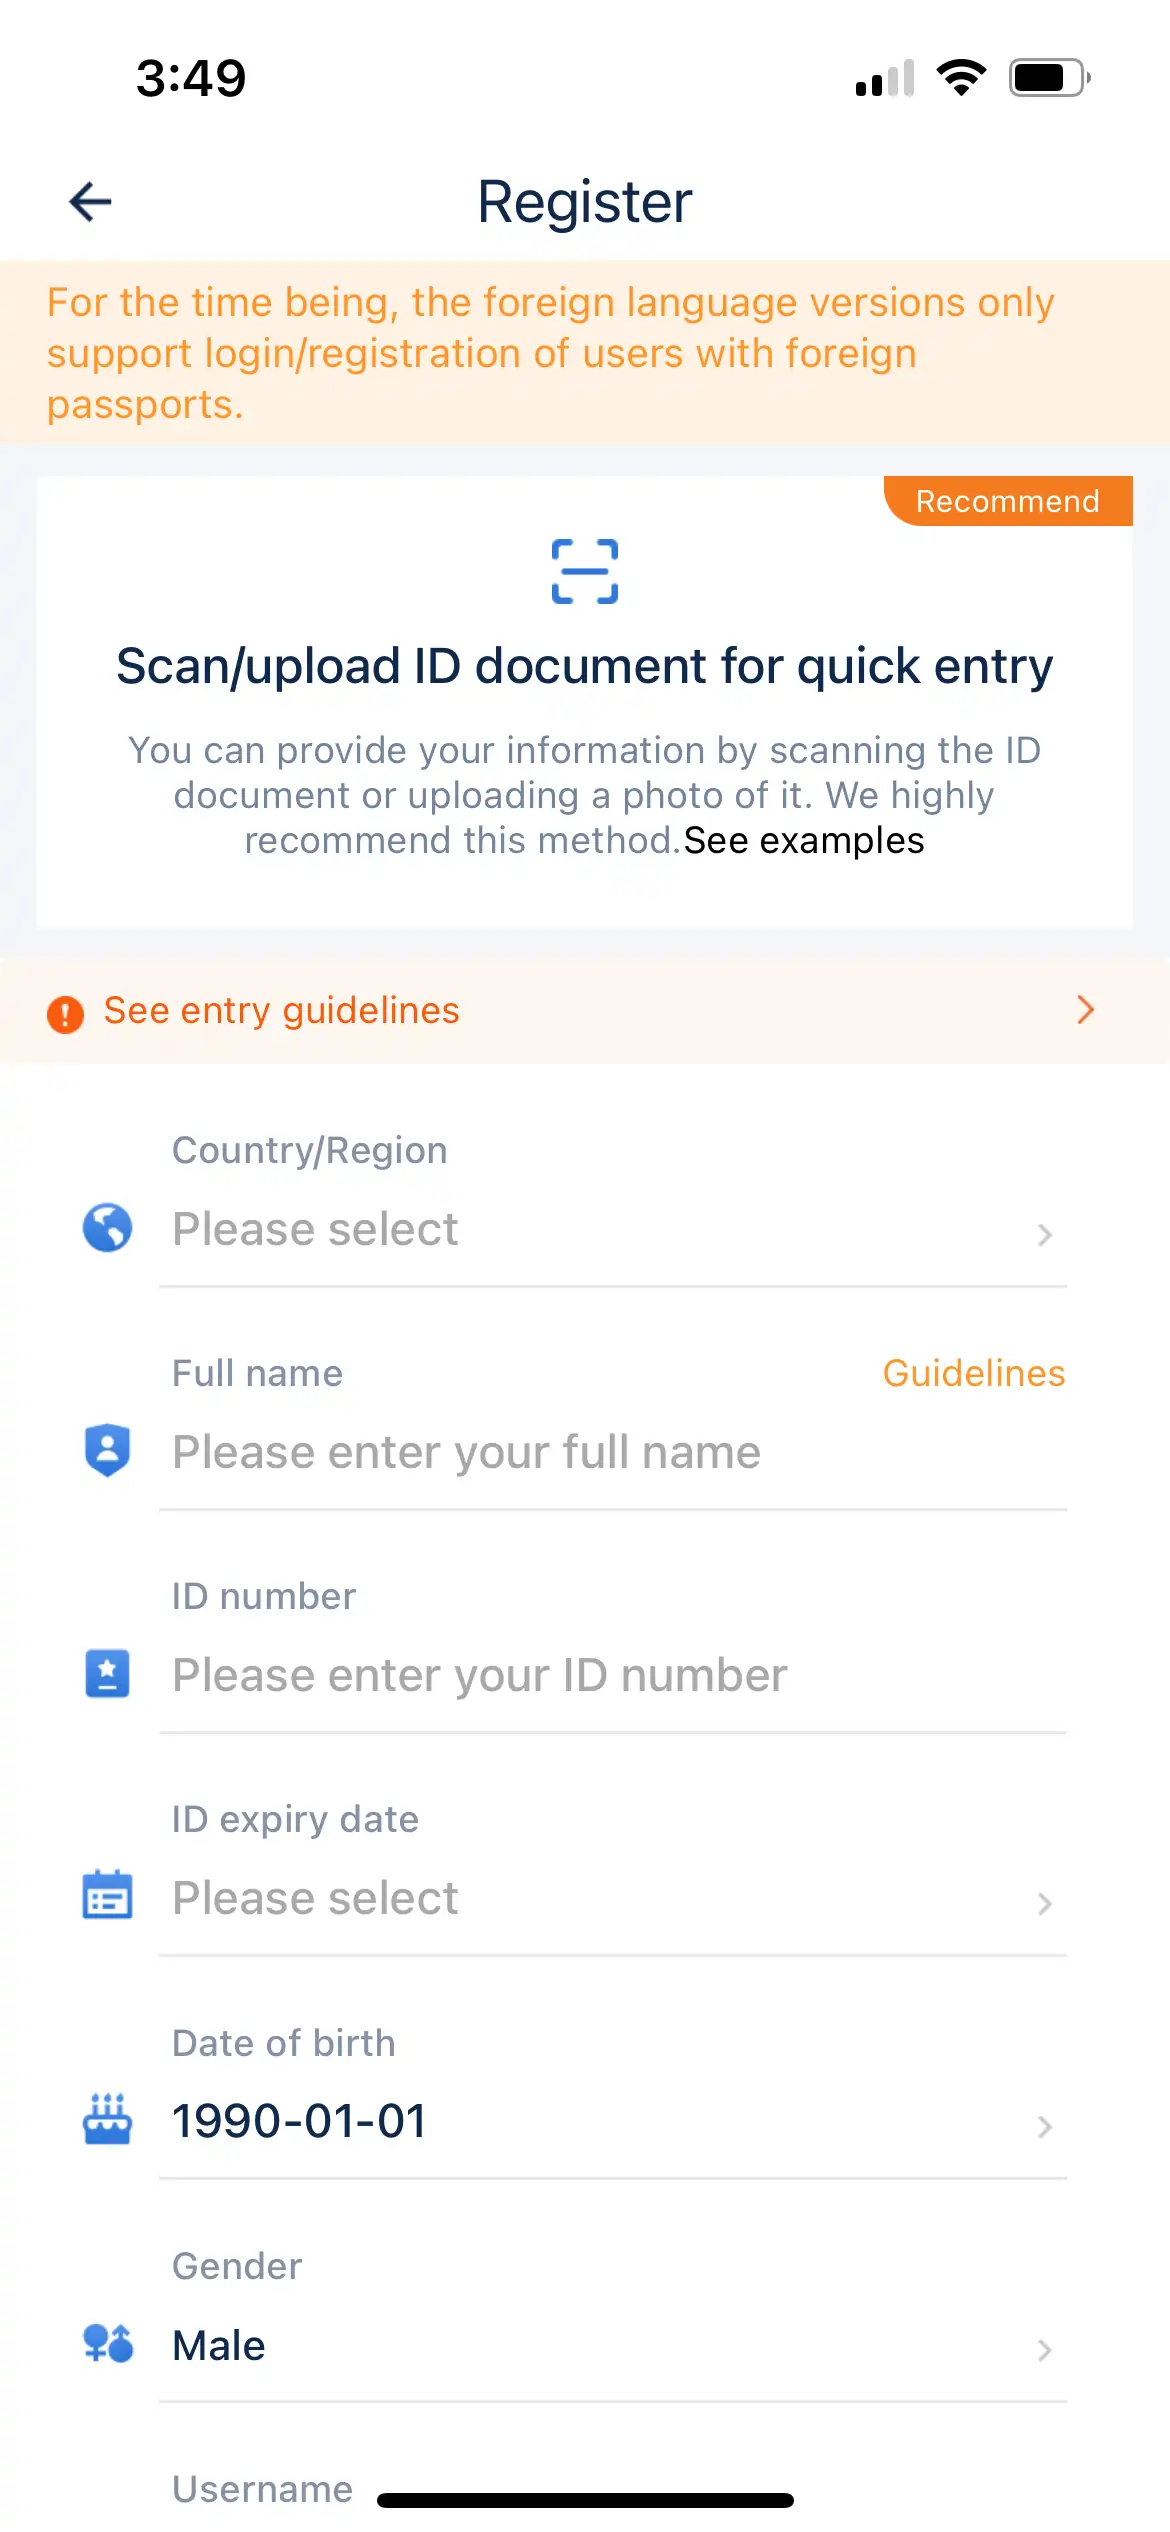Focus the ID number input field
Screen dimensions: 1170x2532
[x=610, y=1676]
